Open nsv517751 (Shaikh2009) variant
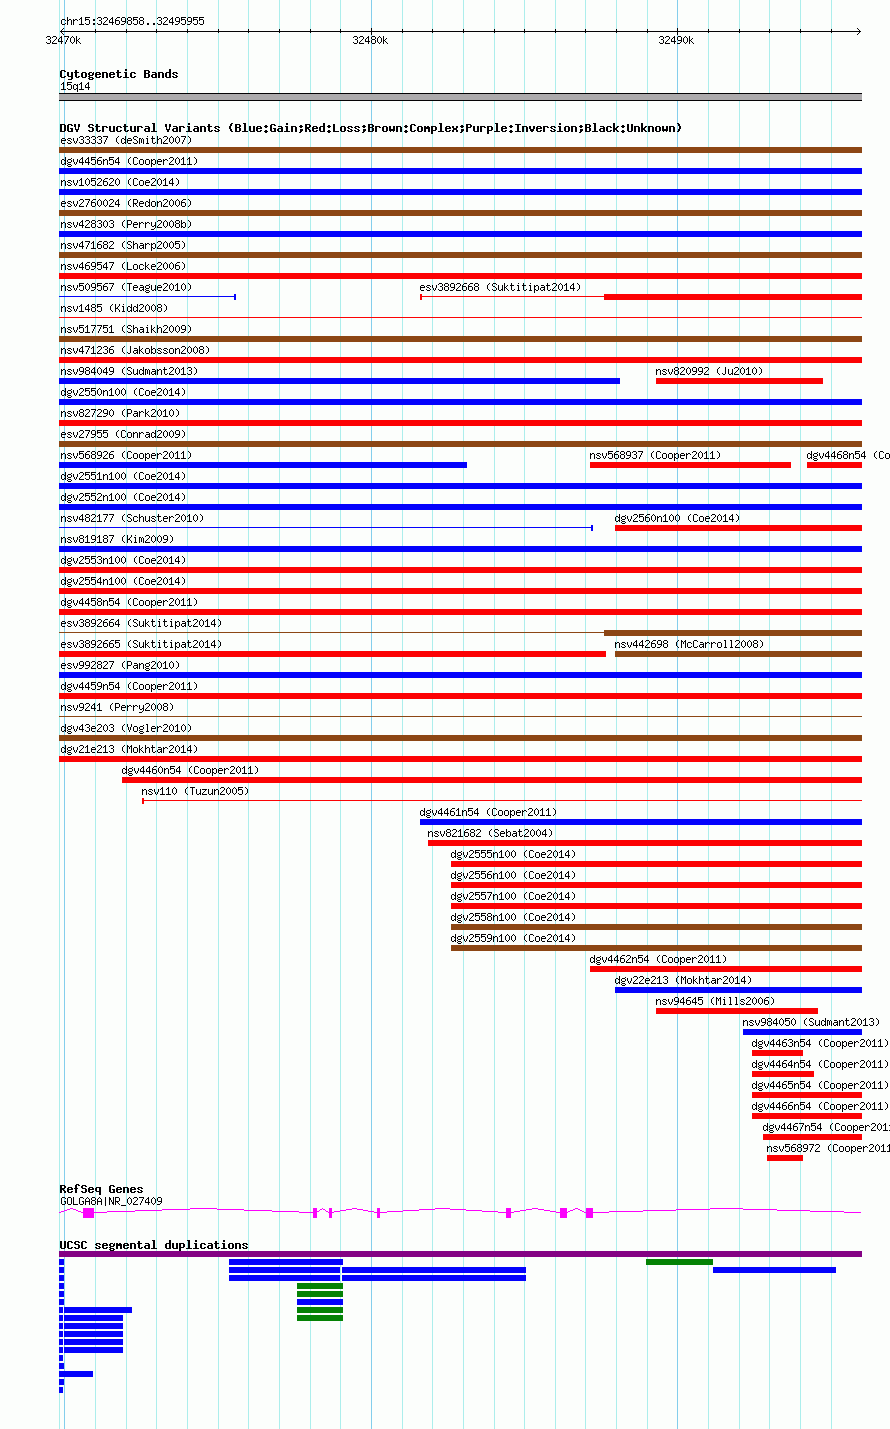The height and width of the screenshot is (1429, 890). tap(460, 339)
